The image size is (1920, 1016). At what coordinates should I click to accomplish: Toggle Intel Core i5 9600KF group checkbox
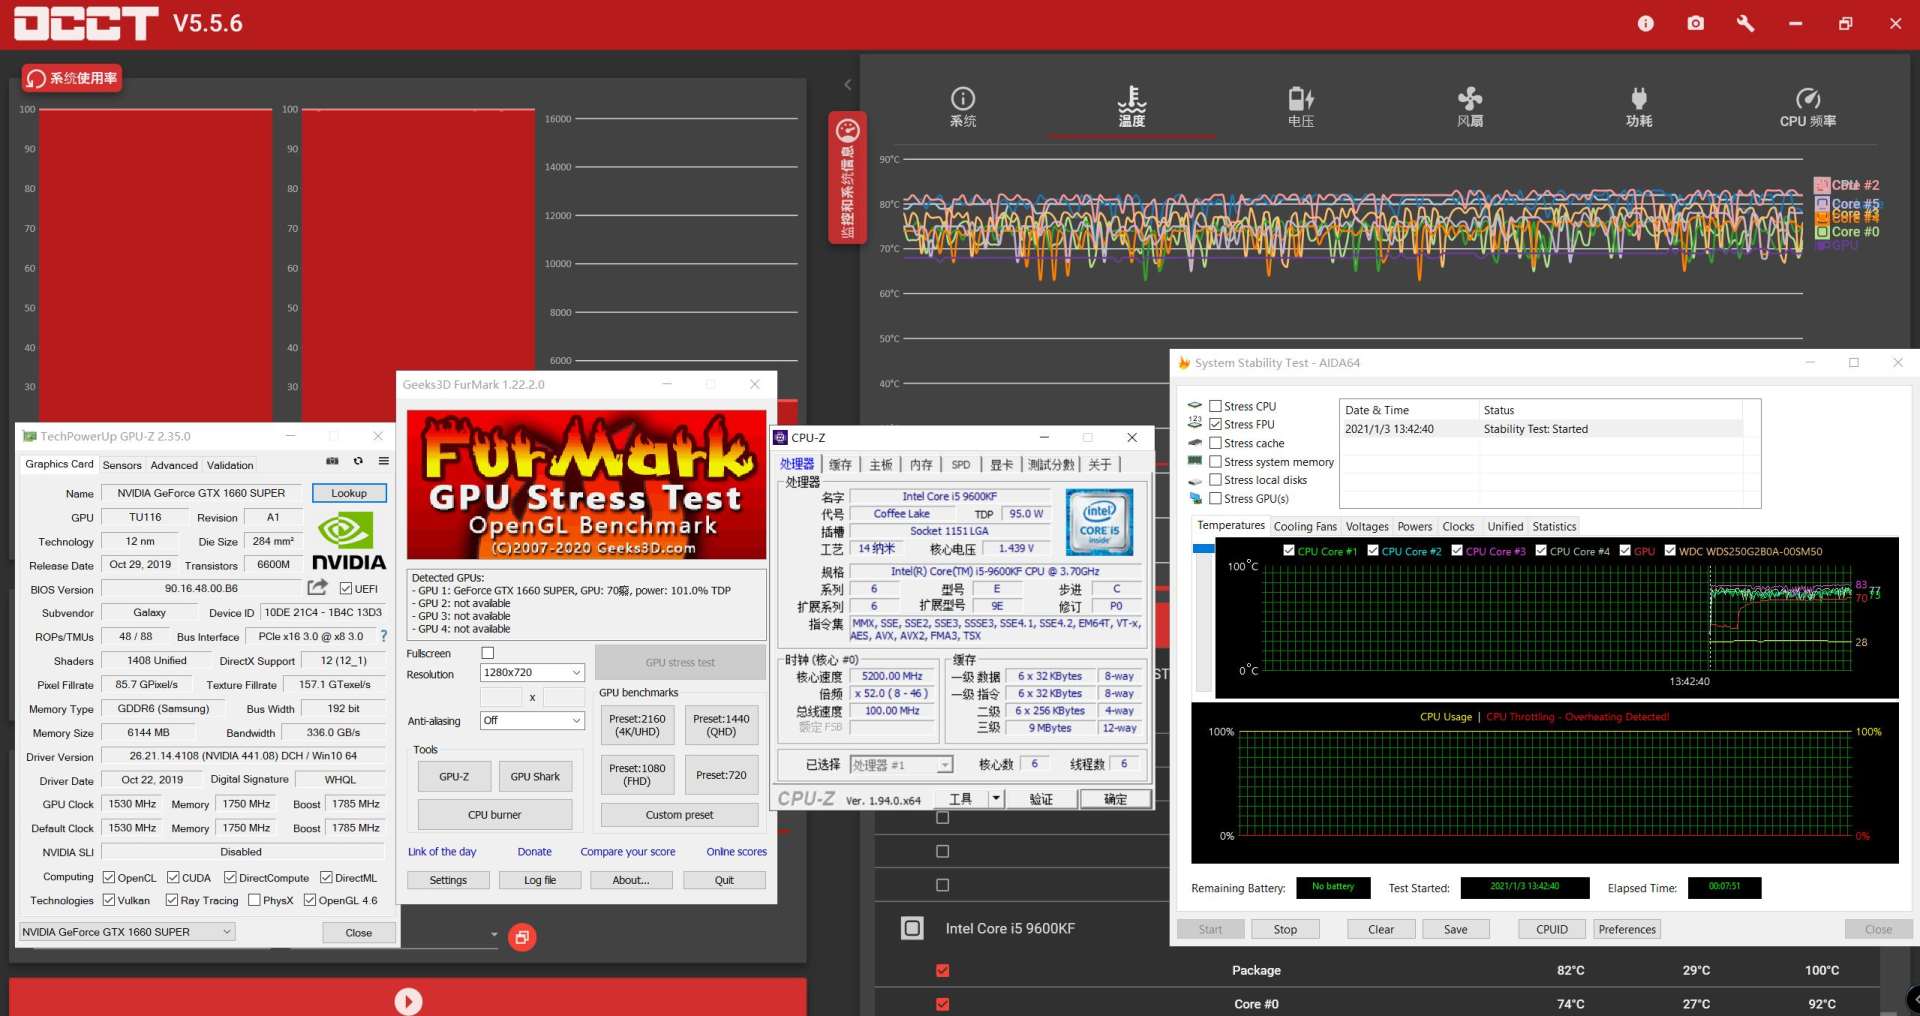point(913,928)
